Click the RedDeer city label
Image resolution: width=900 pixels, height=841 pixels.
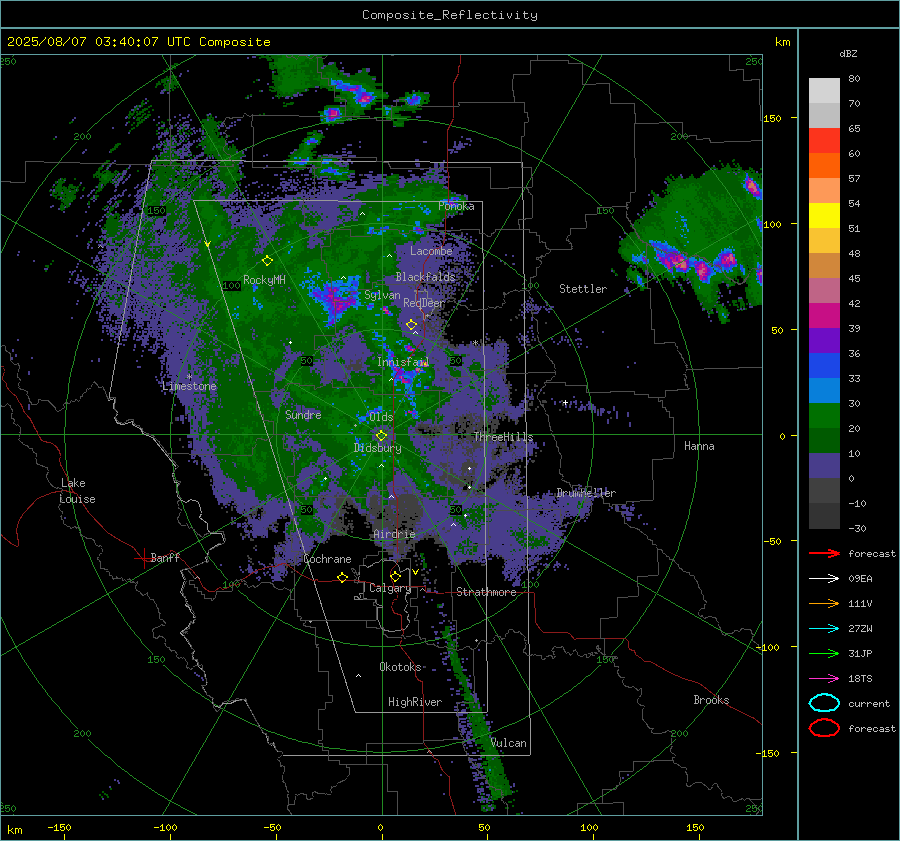point(424,303)
